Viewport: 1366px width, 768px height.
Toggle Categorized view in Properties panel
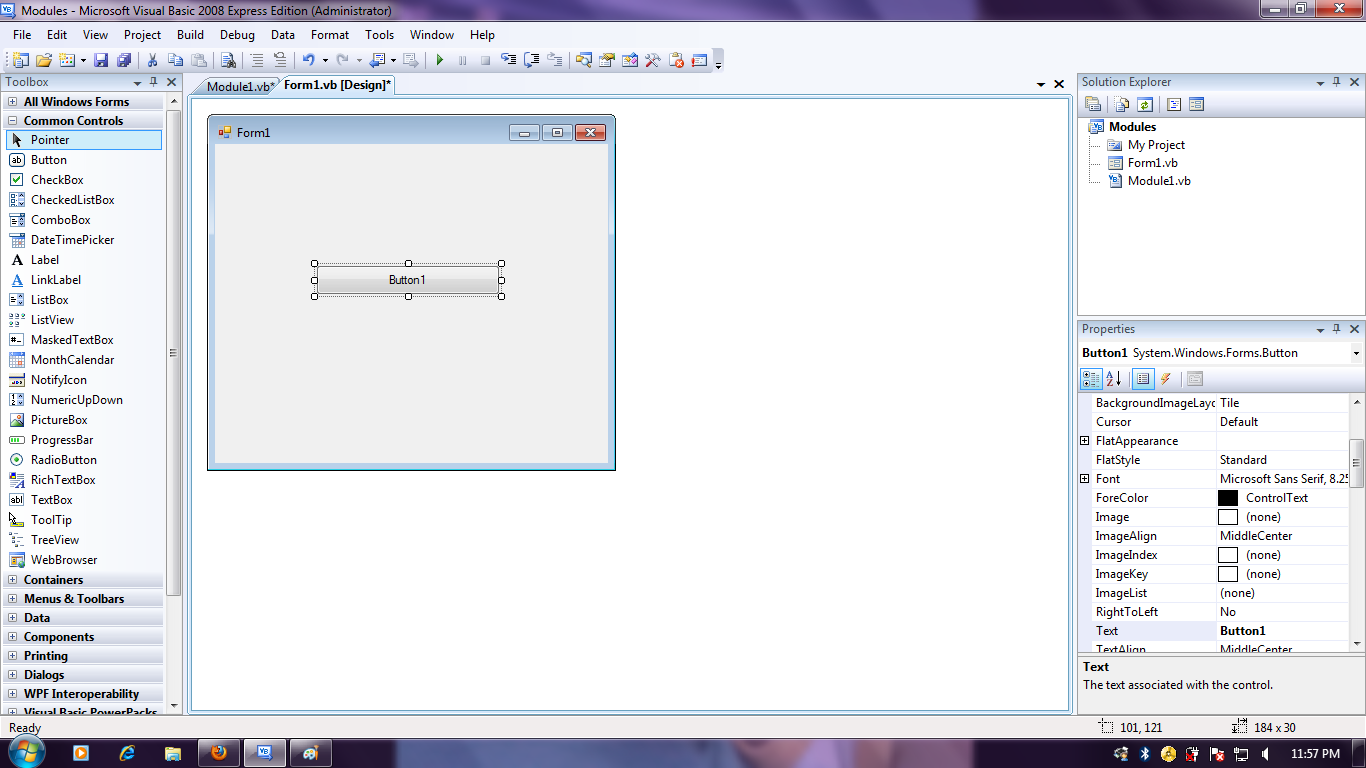pos(1091,379)
